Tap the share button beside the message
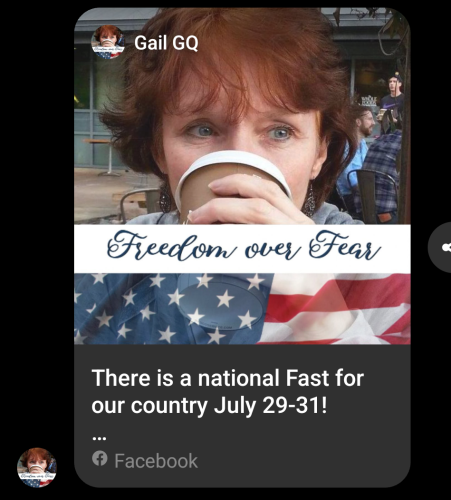451x500 pixels. [441, 248]
